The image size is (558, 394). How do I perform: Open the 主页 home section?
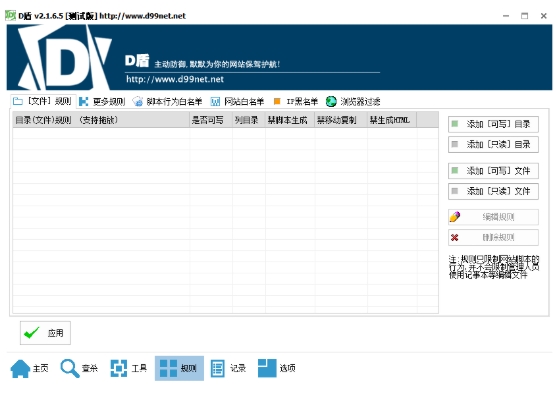(x=30, y=368)
